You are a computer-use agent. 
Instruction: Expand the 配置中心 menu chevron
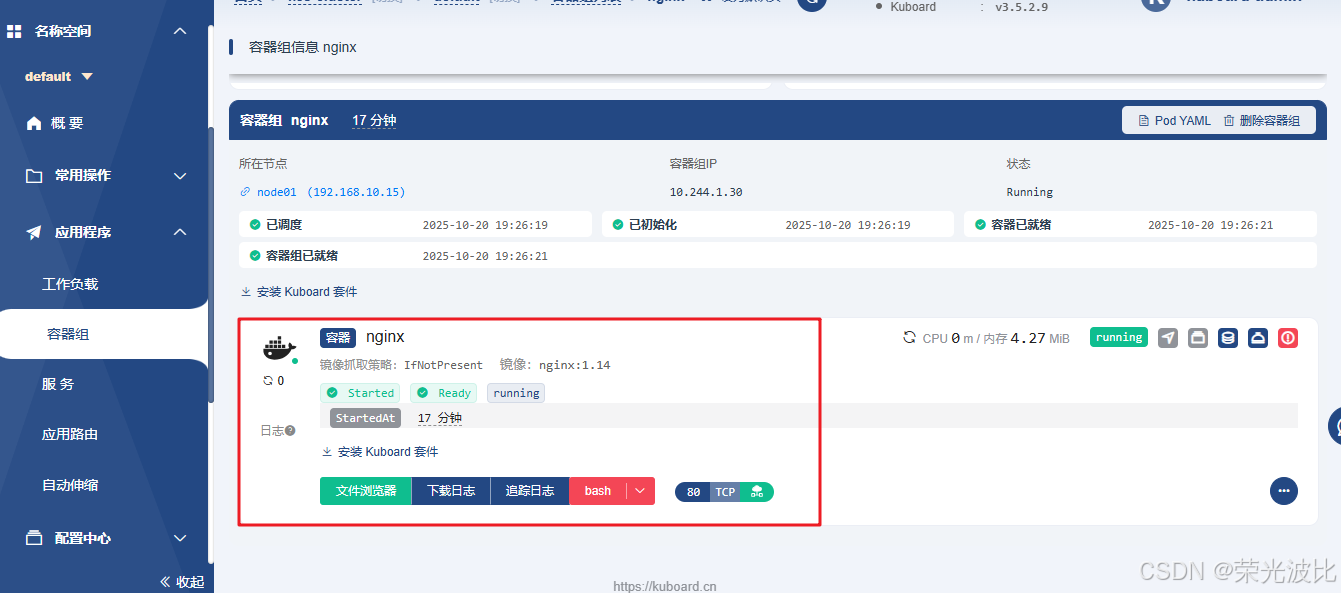[180, 538]
